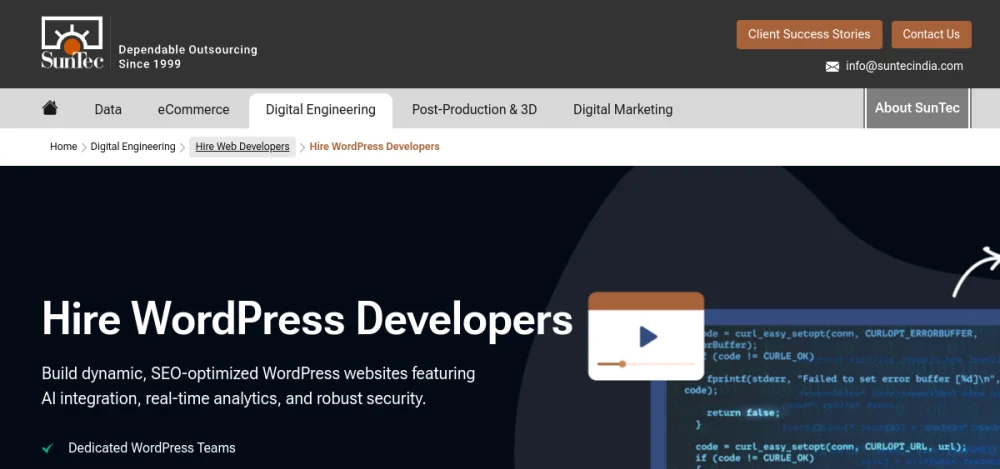This screenshot has width=1000, height=469.
Task: Click the envelope email icon
Action: pos(832,66)
